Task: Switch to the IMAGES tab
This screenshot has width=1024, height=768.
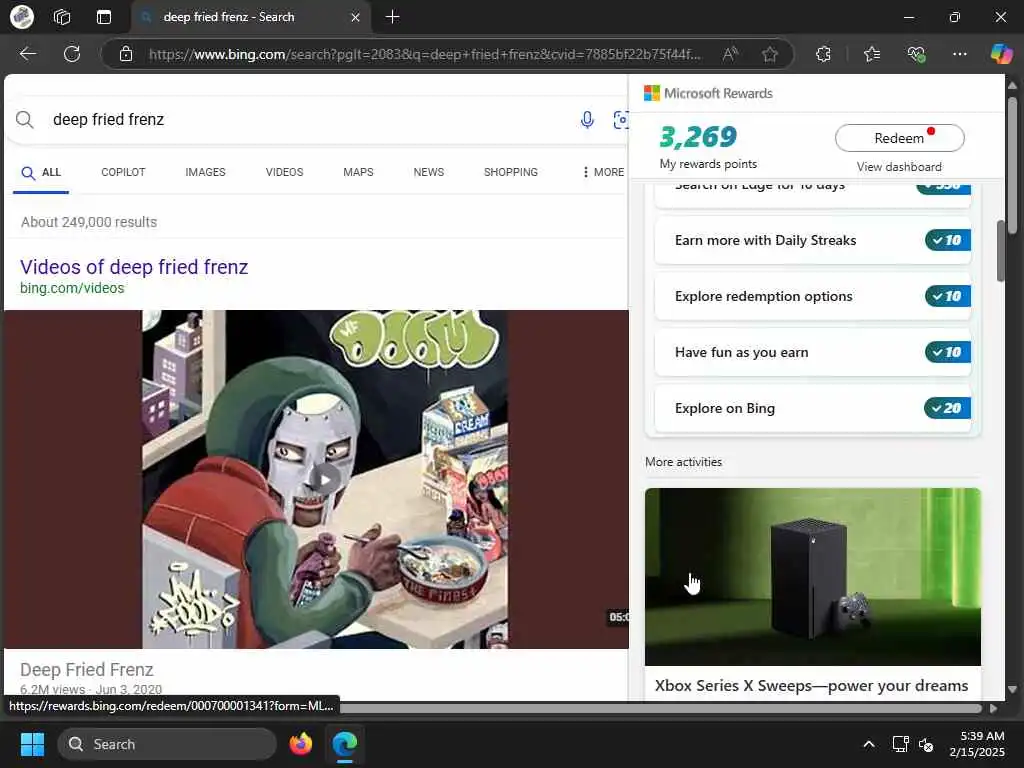Action: click(x=205, y=172)
